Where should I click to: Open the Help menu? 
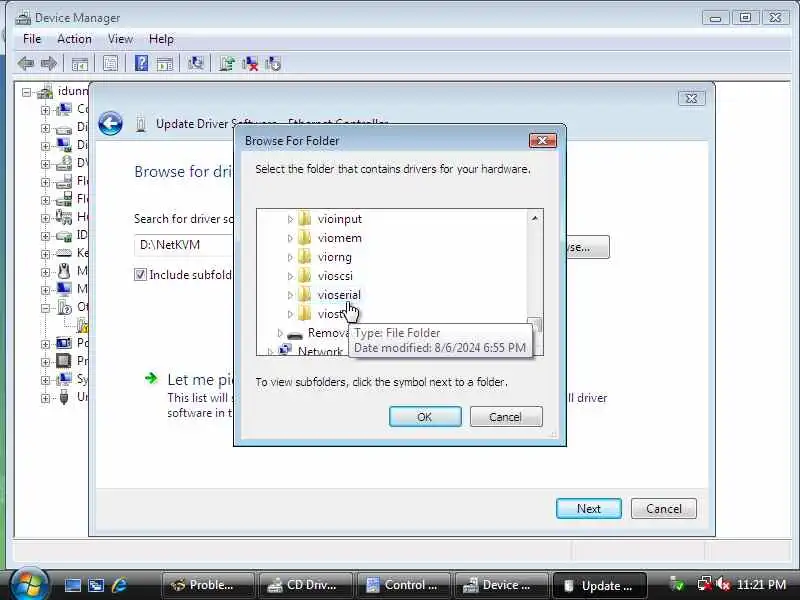161,39
